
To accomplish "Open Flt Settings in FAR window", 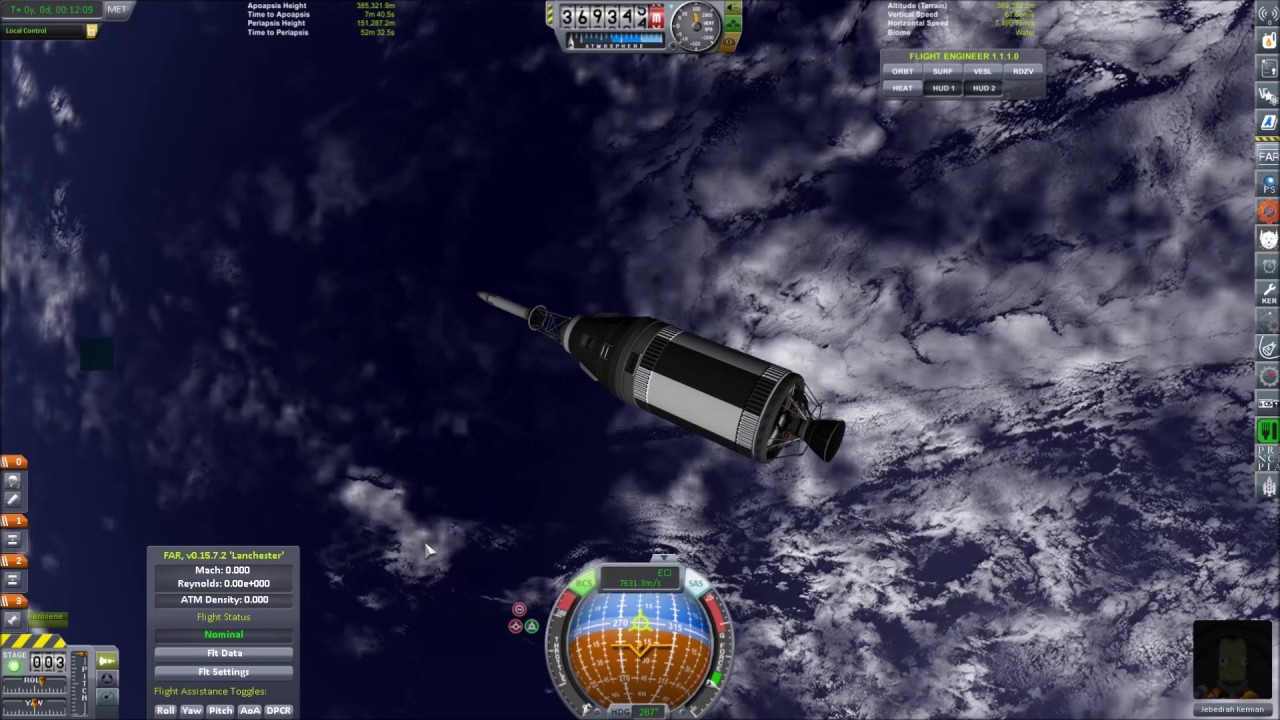I will click(224, 672).
